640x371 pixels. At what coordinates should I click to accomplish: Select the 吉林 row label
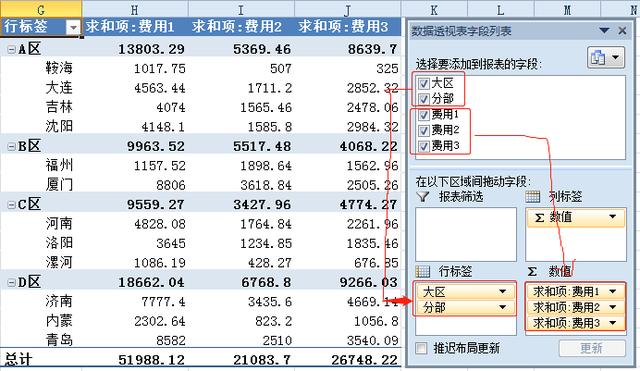pyautogui.click(x=59, y=107)
